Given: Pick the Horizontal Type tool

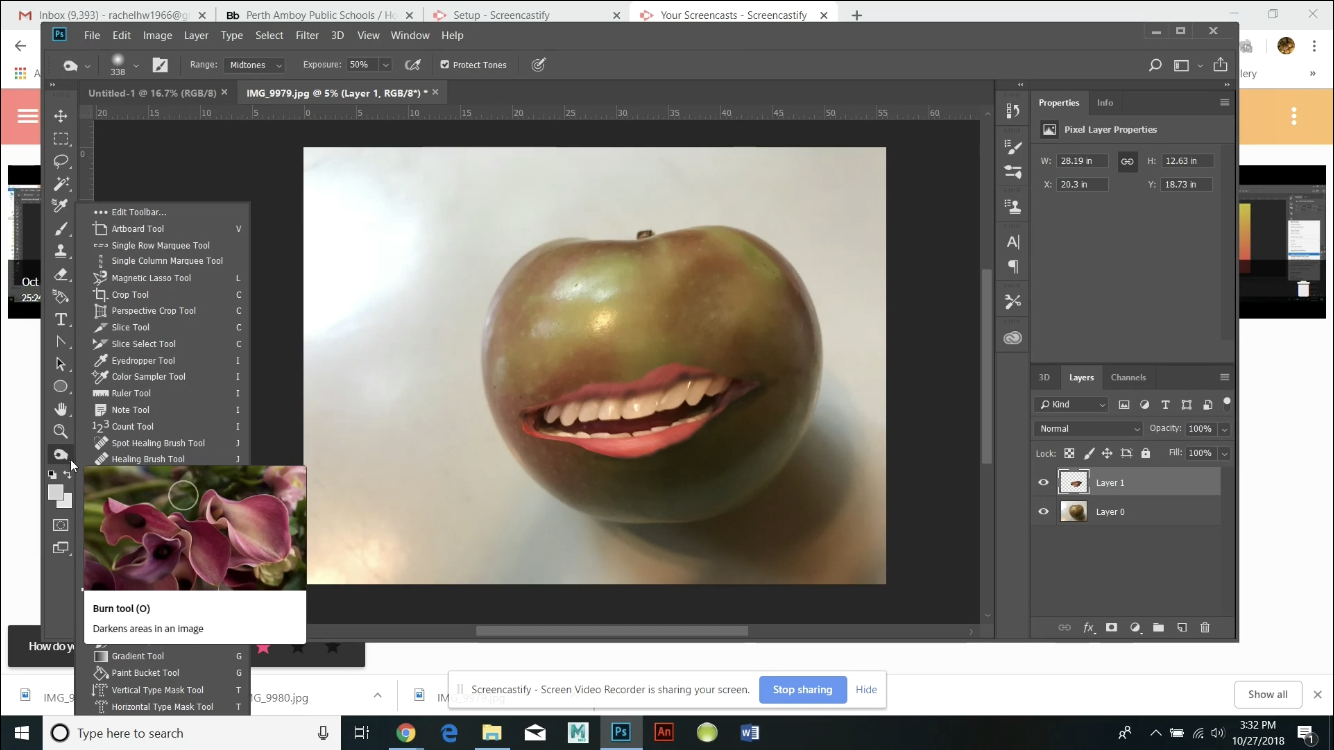Looking at the screenshot, I should click(61, 319).
